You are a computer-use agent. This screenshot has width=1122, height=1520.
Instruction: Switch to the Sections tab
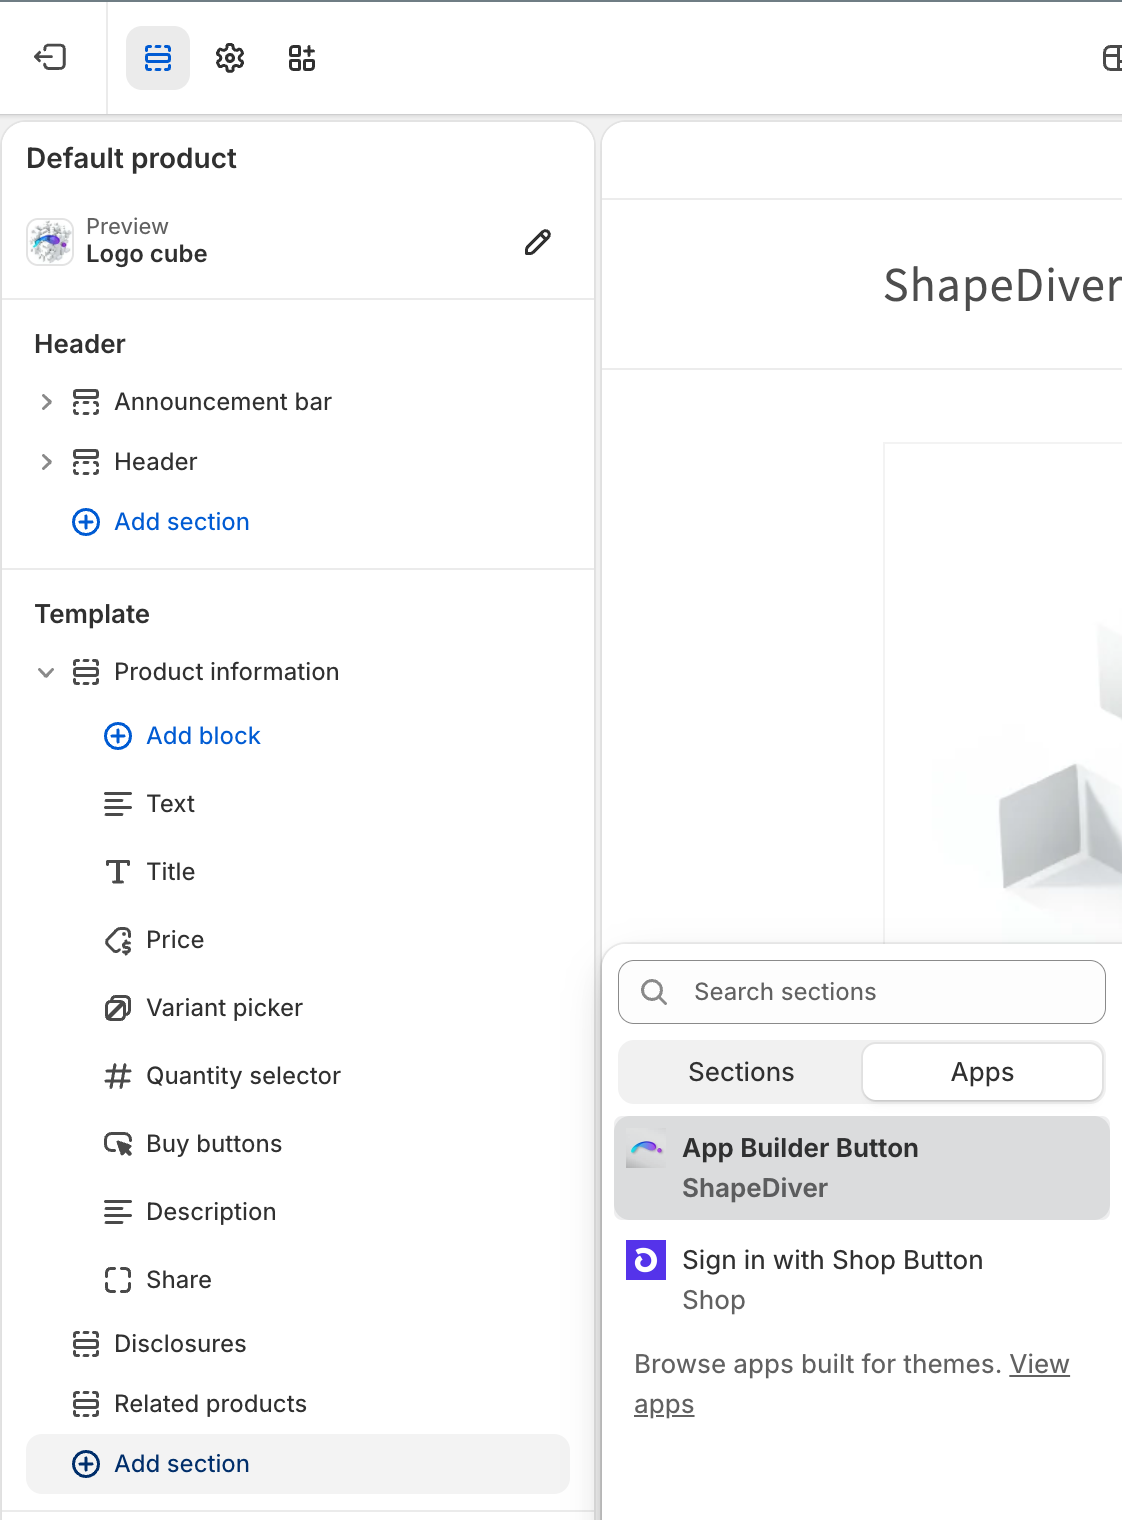(x=741, y=1072)
